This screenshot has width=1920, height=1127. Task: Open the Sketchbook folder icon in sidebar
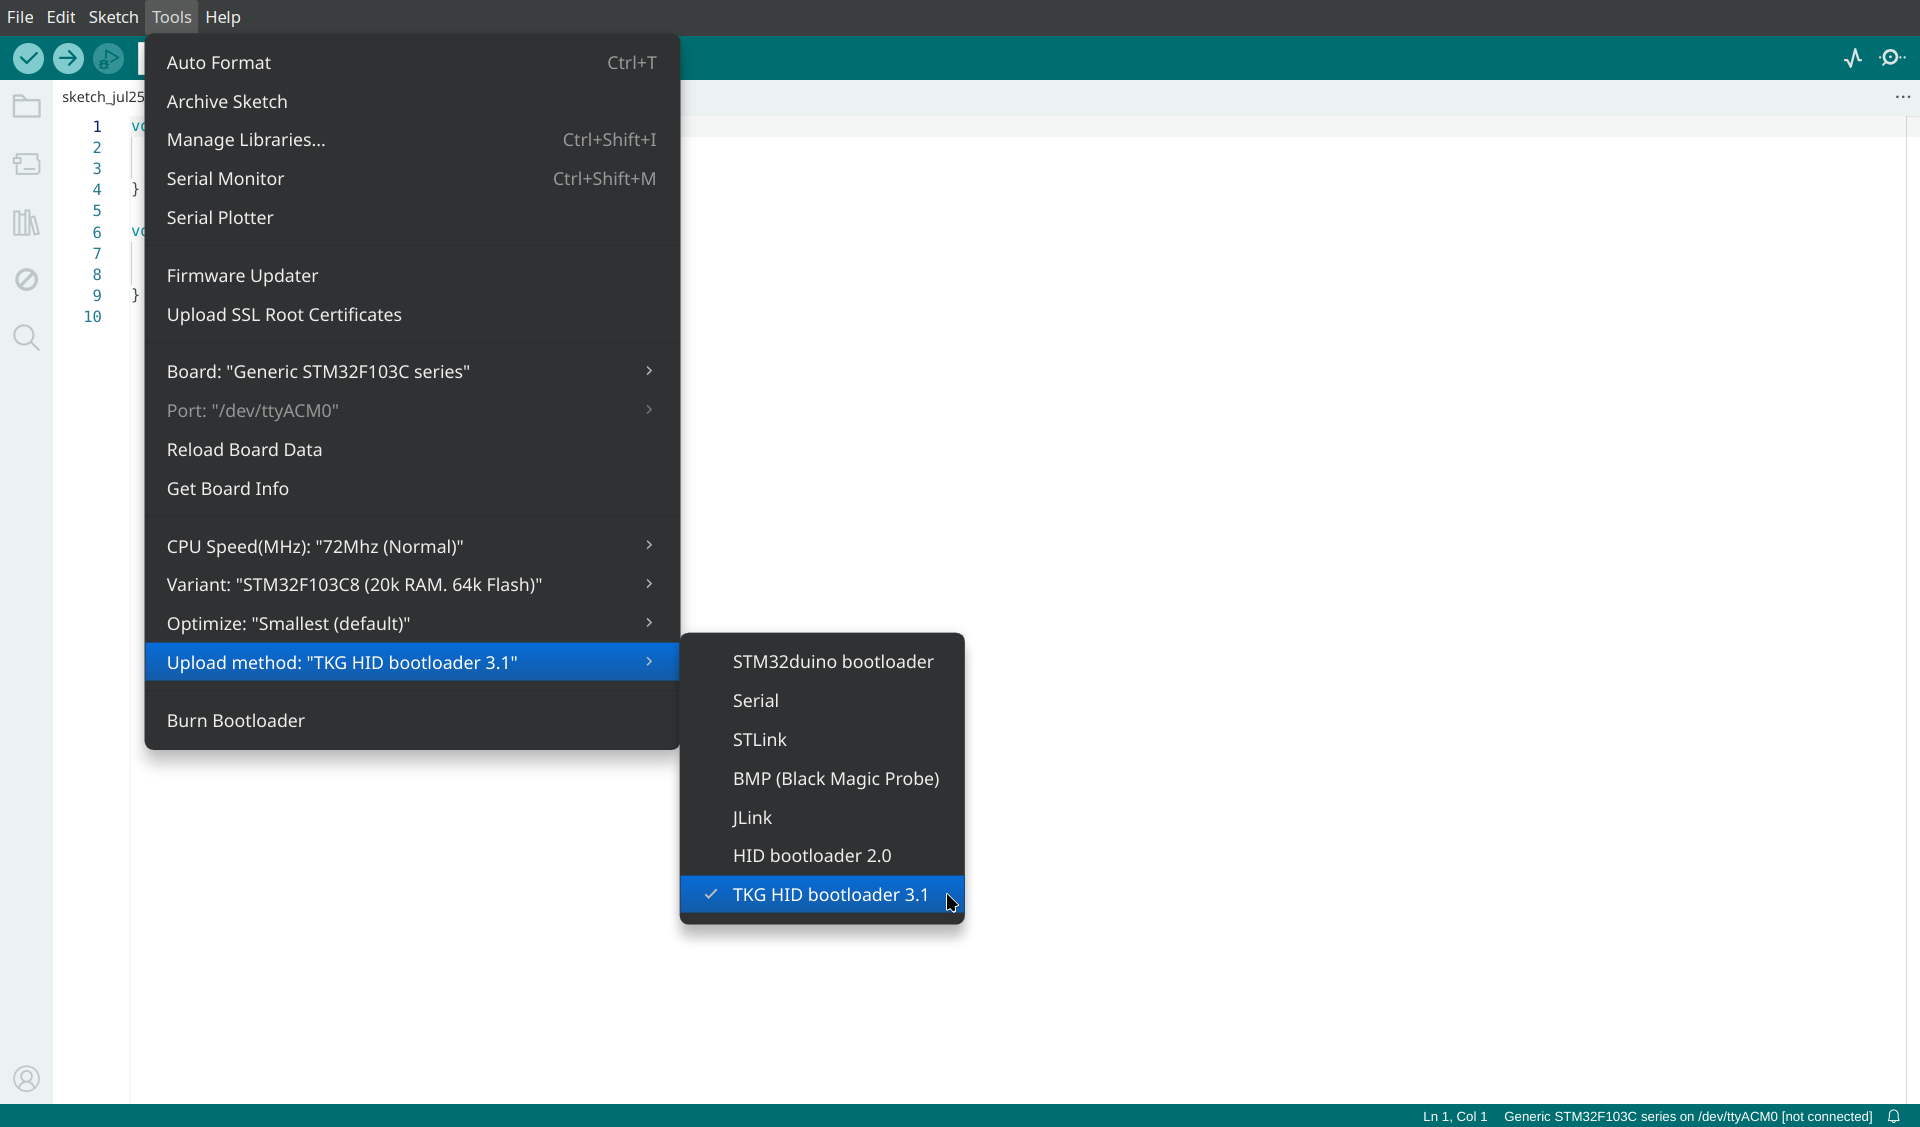point(27,106)
